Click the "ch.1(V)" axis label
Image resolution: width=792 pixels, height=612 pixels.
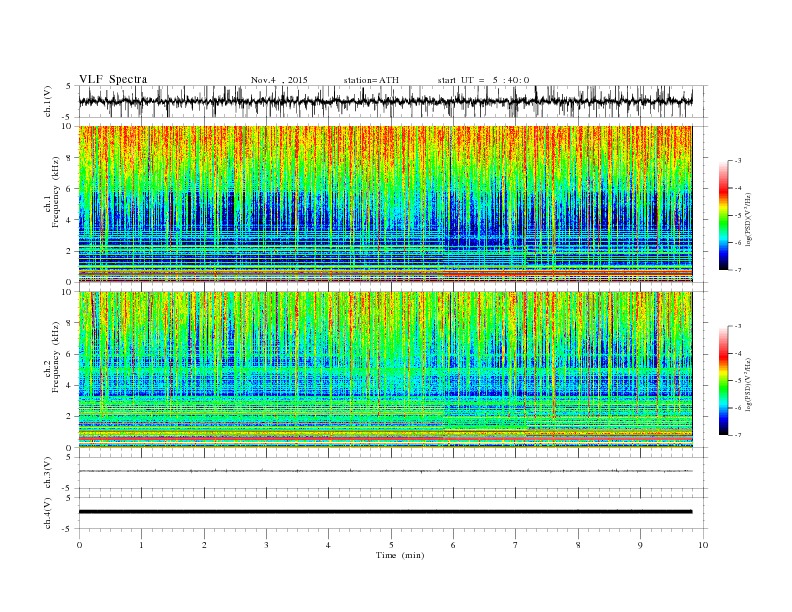tap(47, 101)
